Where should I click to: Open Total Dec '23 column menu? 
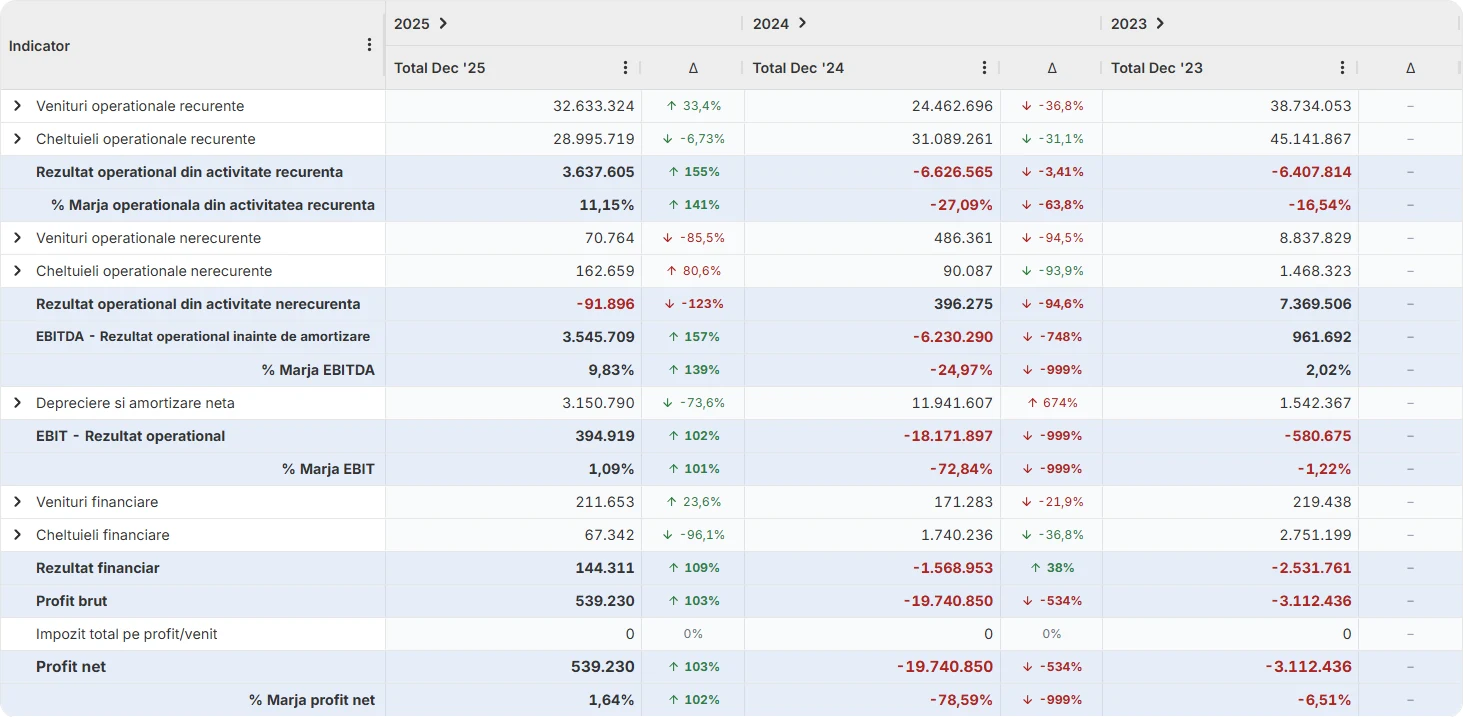(1343, 68)
